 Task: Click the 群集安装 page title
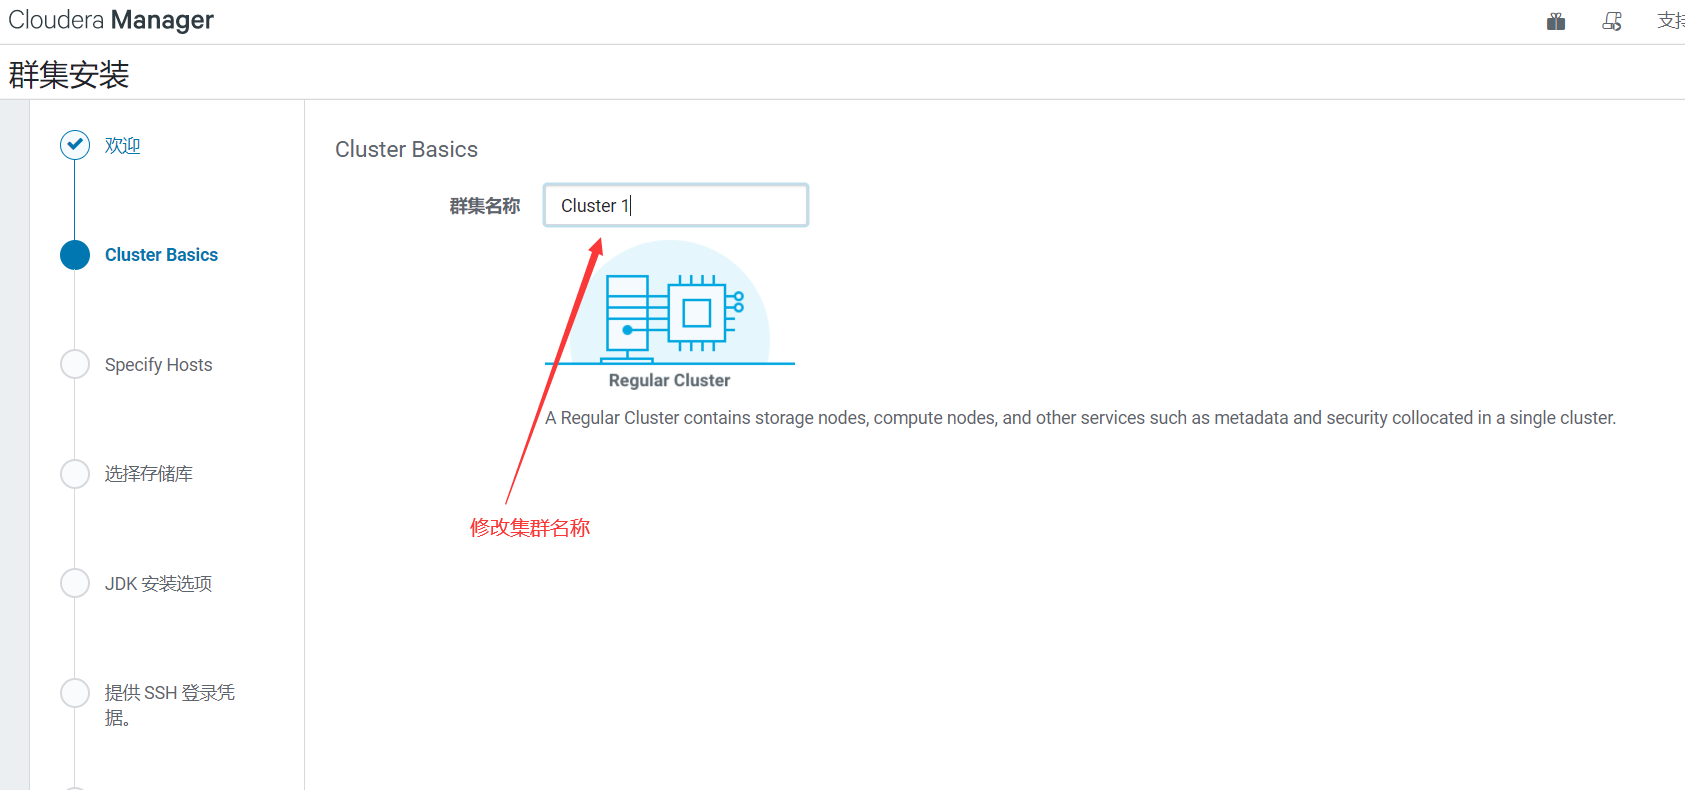(69, 74)
